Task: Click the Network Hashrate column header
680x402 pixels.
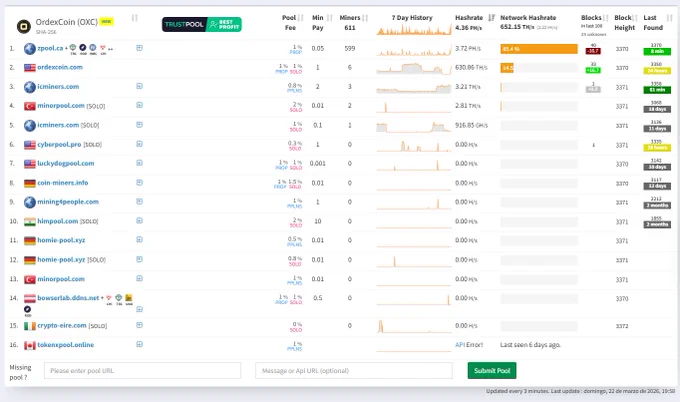Action: (x=528, y=18)
